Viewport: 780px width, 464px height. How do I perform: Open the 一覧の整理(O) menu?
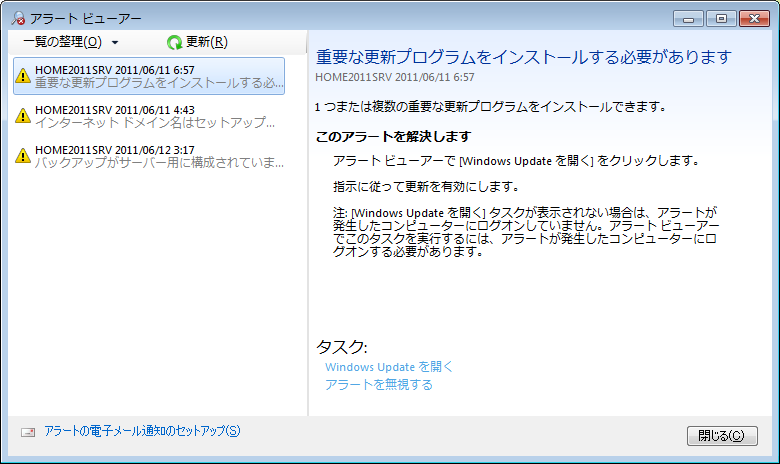62,42
